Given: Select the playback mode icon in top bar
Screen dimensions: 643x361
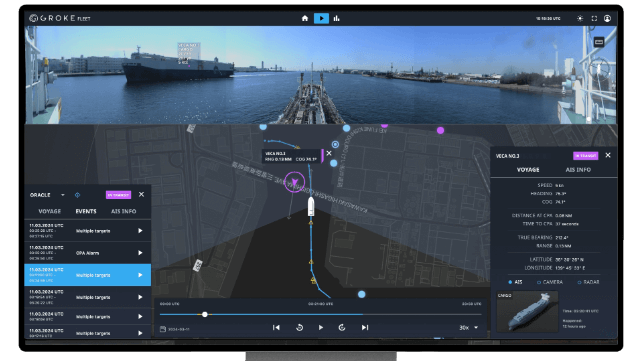Looking at the screenshot, I should tap(321, 18).
